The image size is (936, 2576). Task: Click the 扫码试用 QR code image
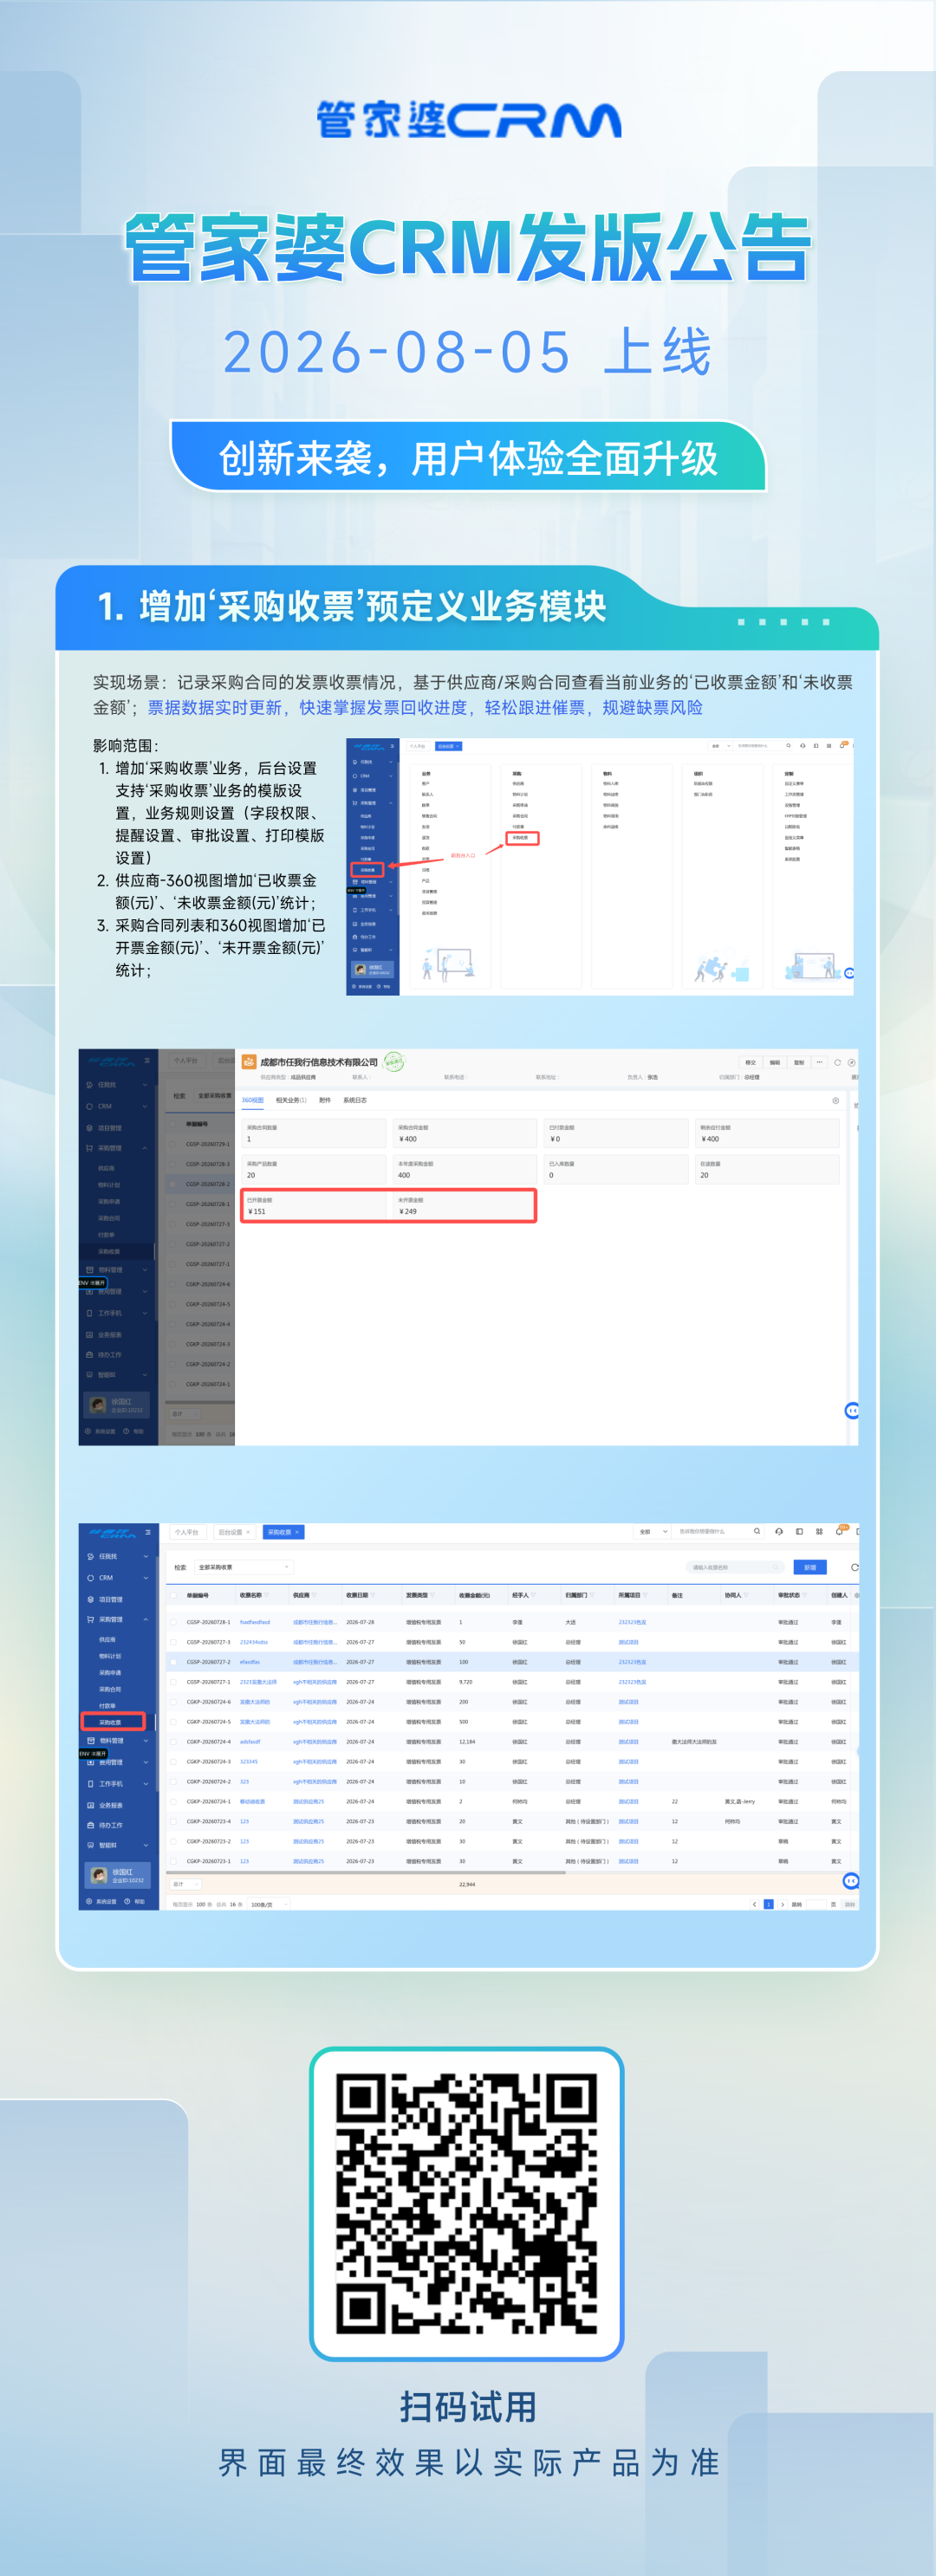click(467, 2203)
